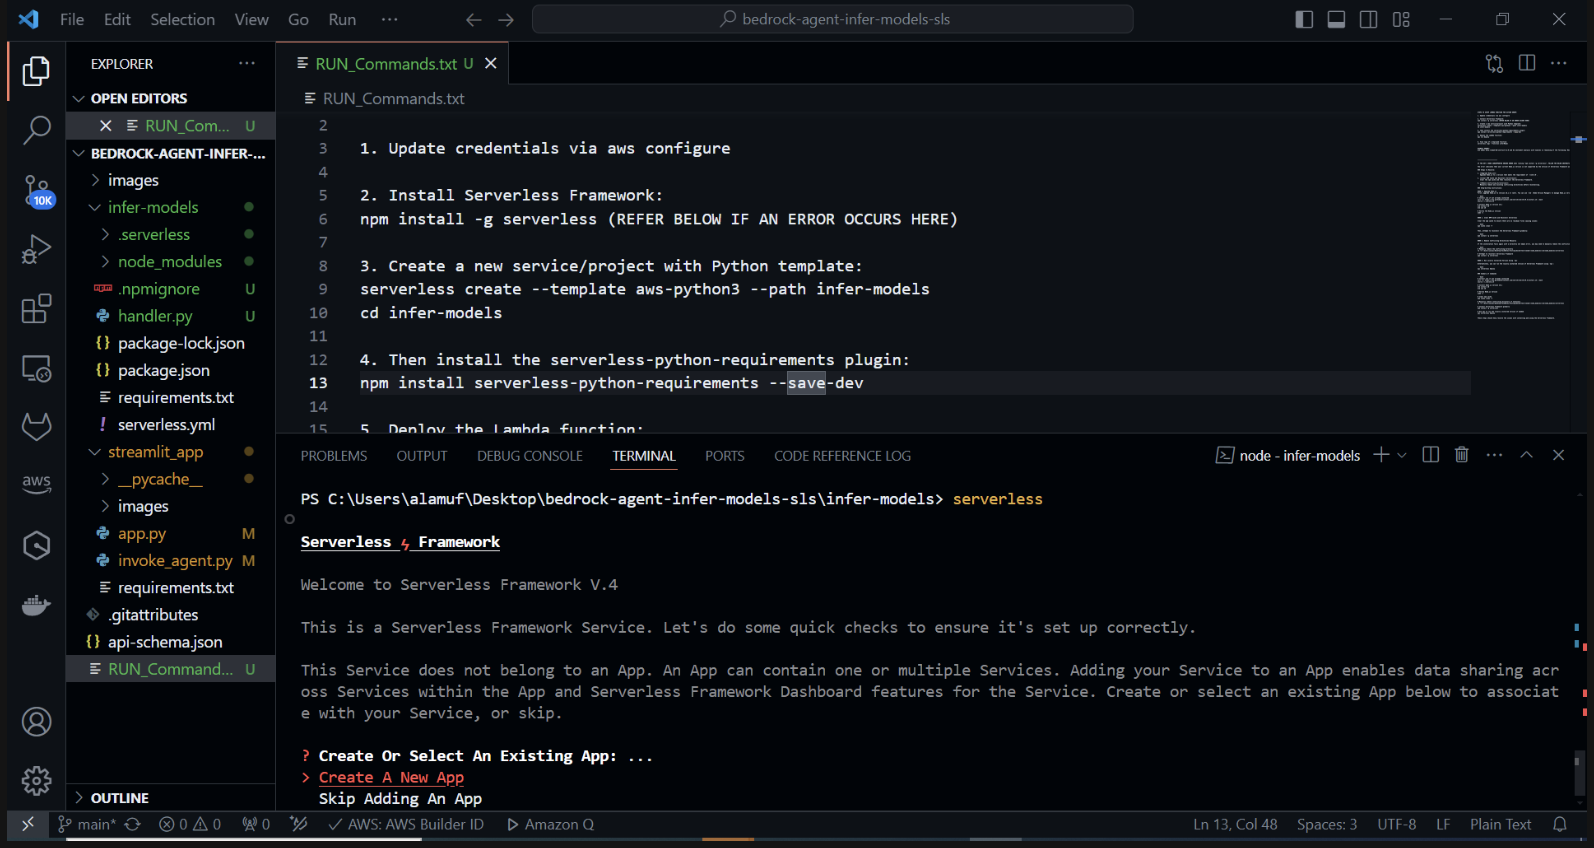Switch to the OUTPUT panel tab
1594x848 pixels.
coord(422,456)
